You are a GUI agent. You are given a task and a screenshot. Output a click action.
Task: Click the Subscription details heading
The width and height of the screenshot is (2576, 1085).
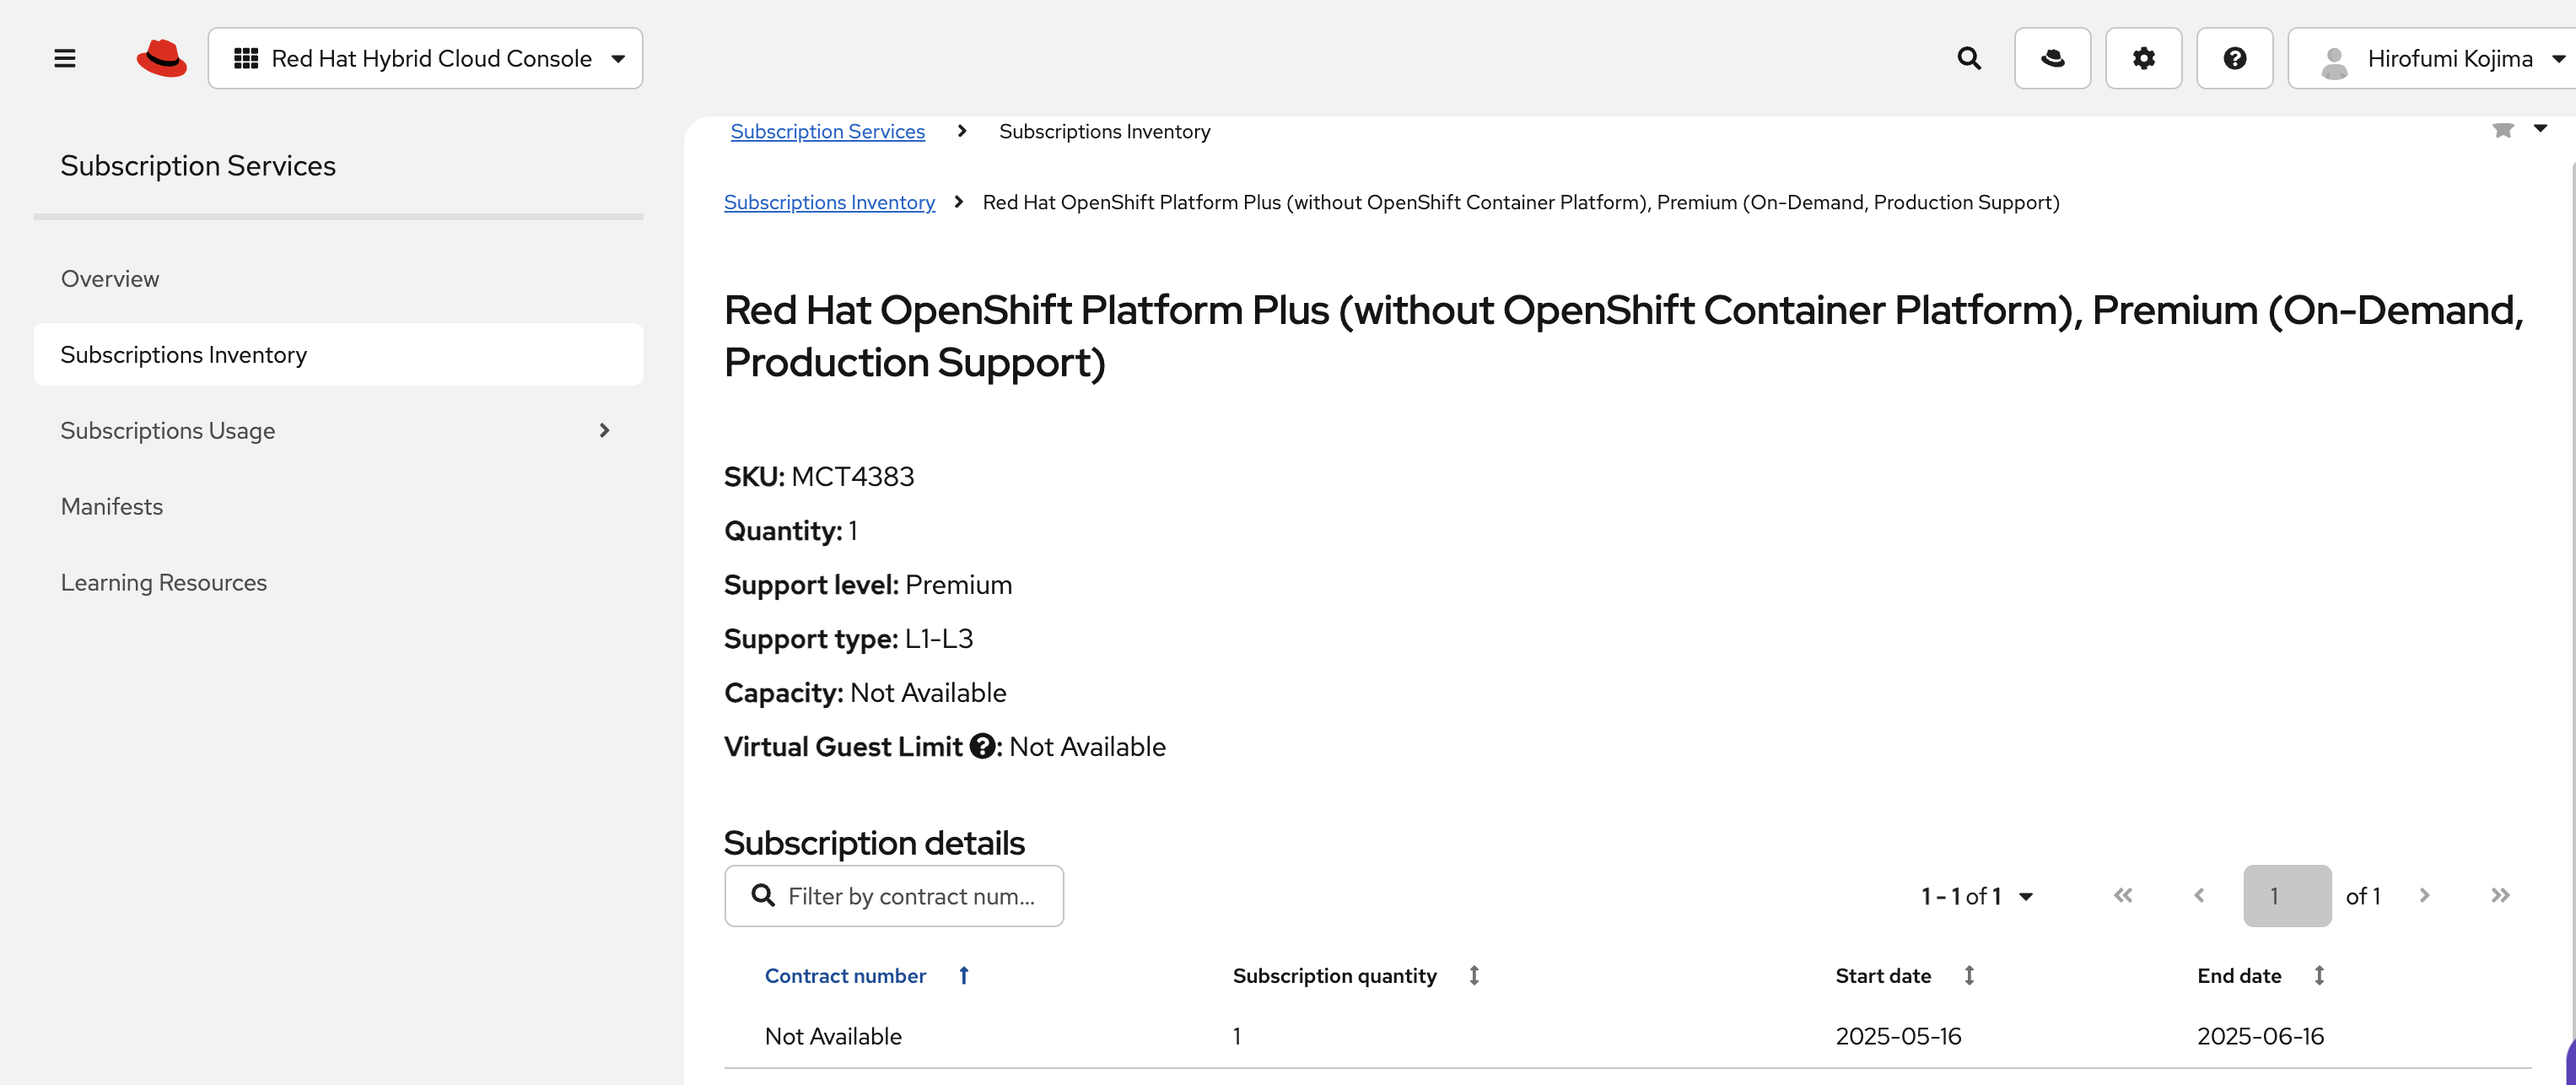pyautogui.click(x=874, y=843)
